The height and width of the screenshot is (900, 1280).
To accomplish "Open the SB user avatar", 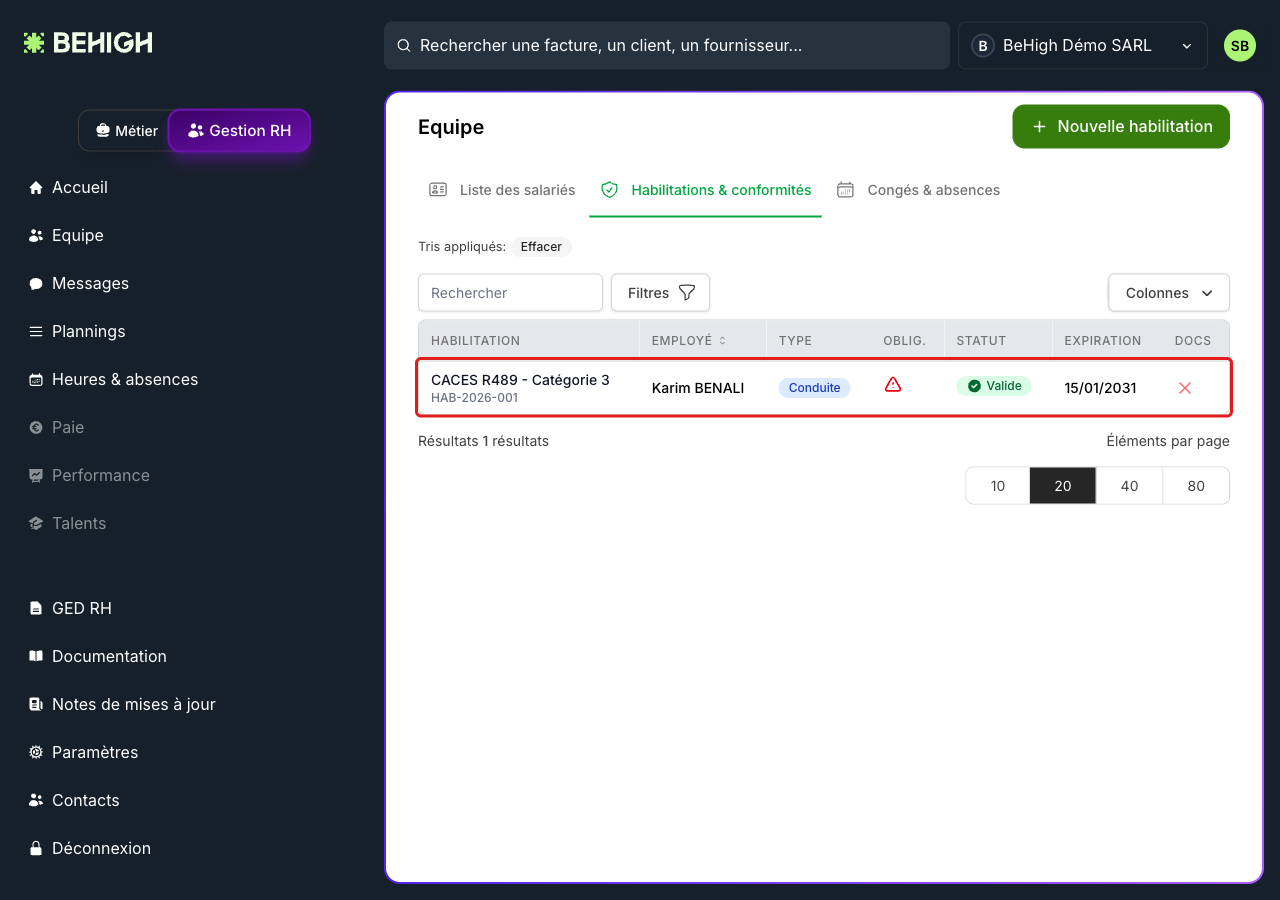I will [1240, 46].
